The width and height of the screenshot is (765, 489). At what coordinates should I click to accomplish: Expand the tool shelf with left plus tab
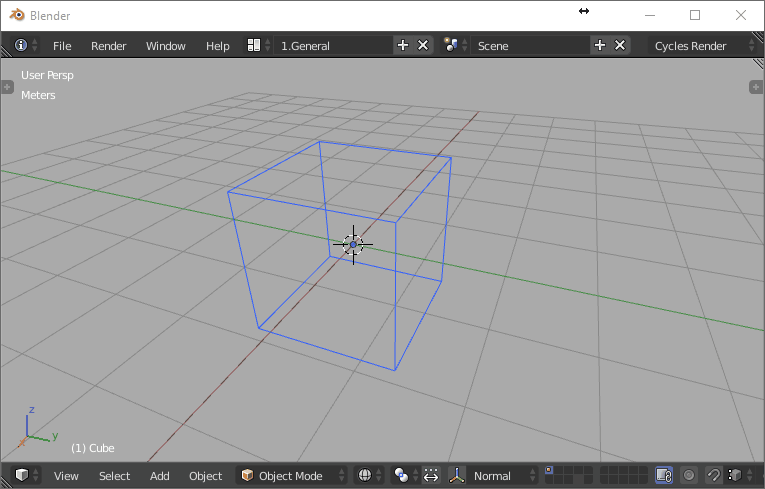(7, 87)
